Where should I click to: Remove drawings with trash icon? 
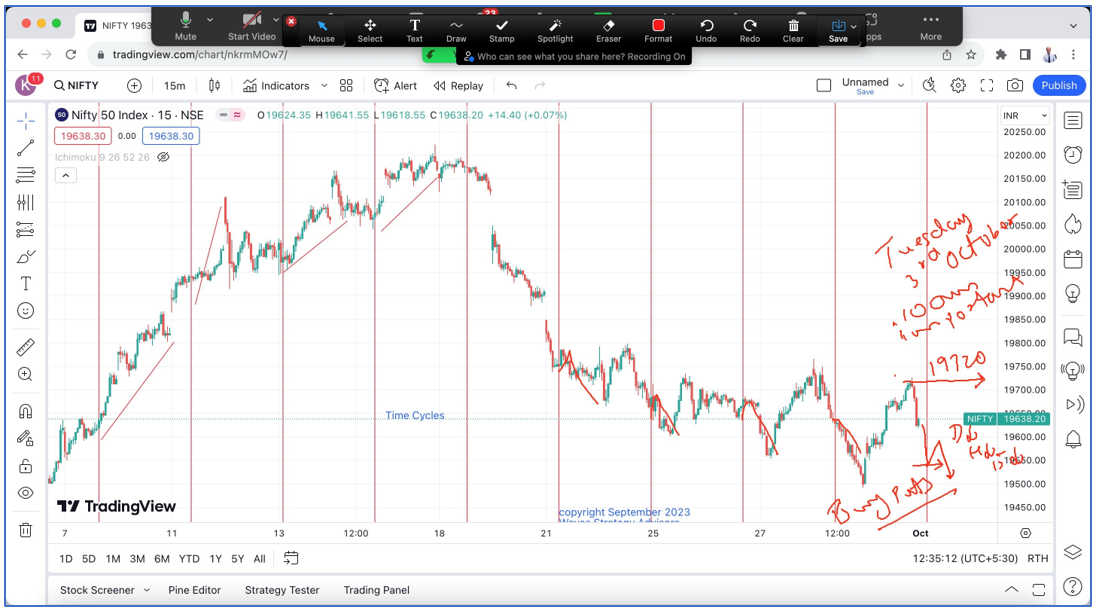point(26,530)
